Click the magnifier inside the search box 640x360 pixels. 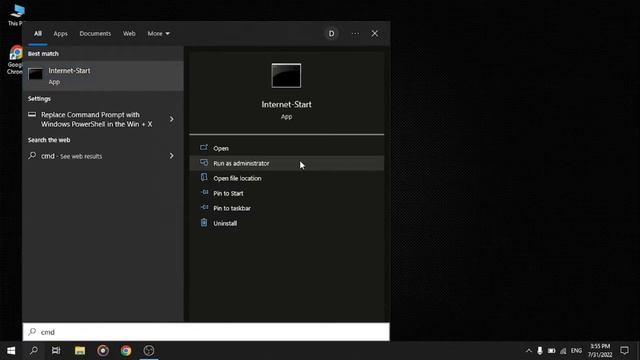[x=32, y=332]
